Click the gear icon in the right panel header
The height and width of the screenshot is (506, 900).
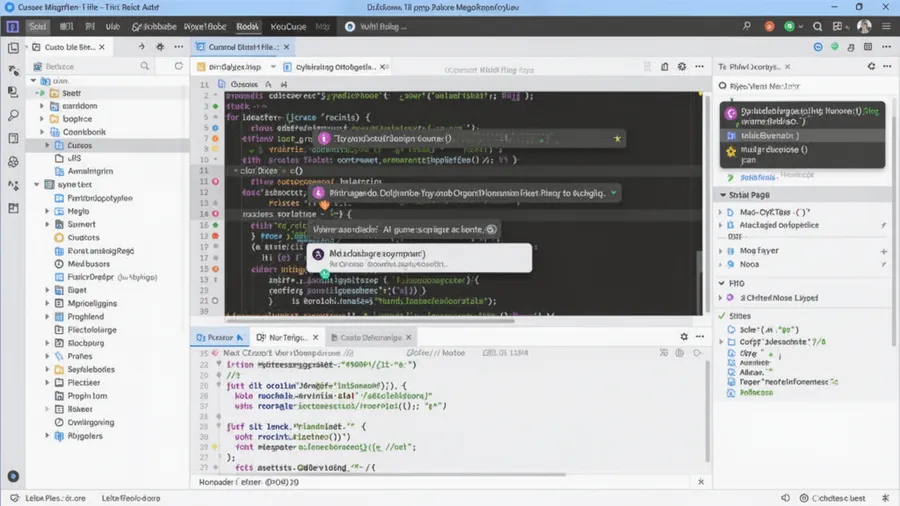point(871,67)
